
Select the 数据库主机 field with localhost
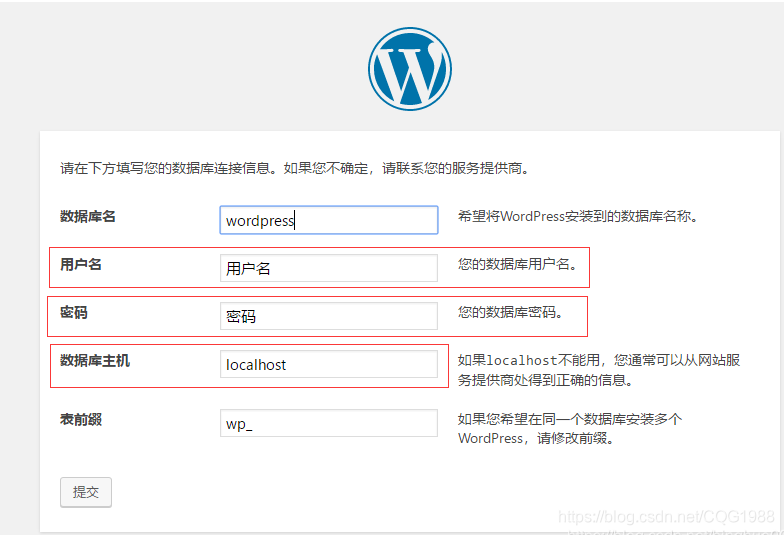[x=329, y=364]
